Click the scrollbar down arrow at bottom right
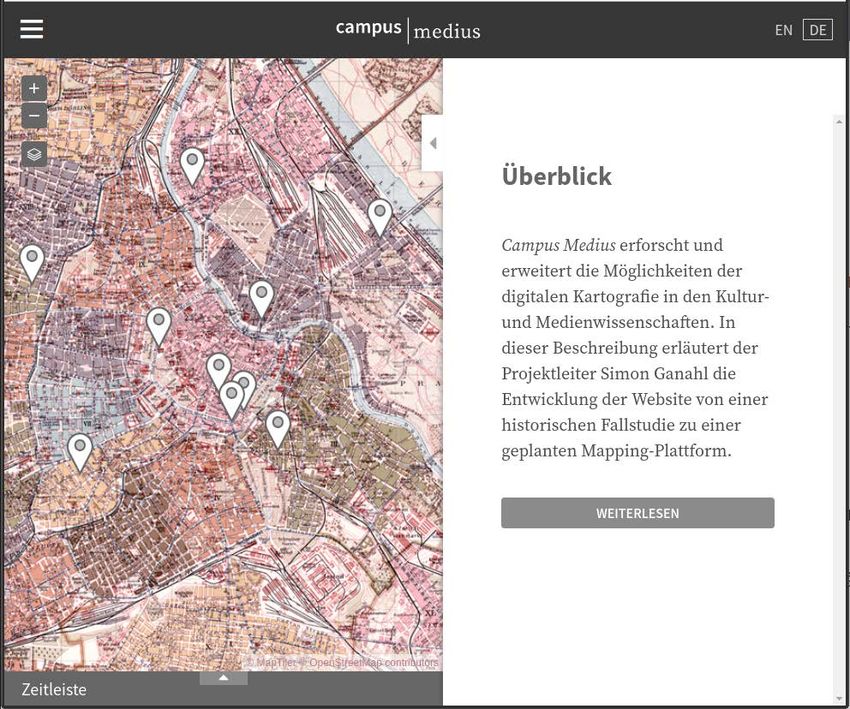850x709 pixels. pyautogui.click(x=839, y=698)
